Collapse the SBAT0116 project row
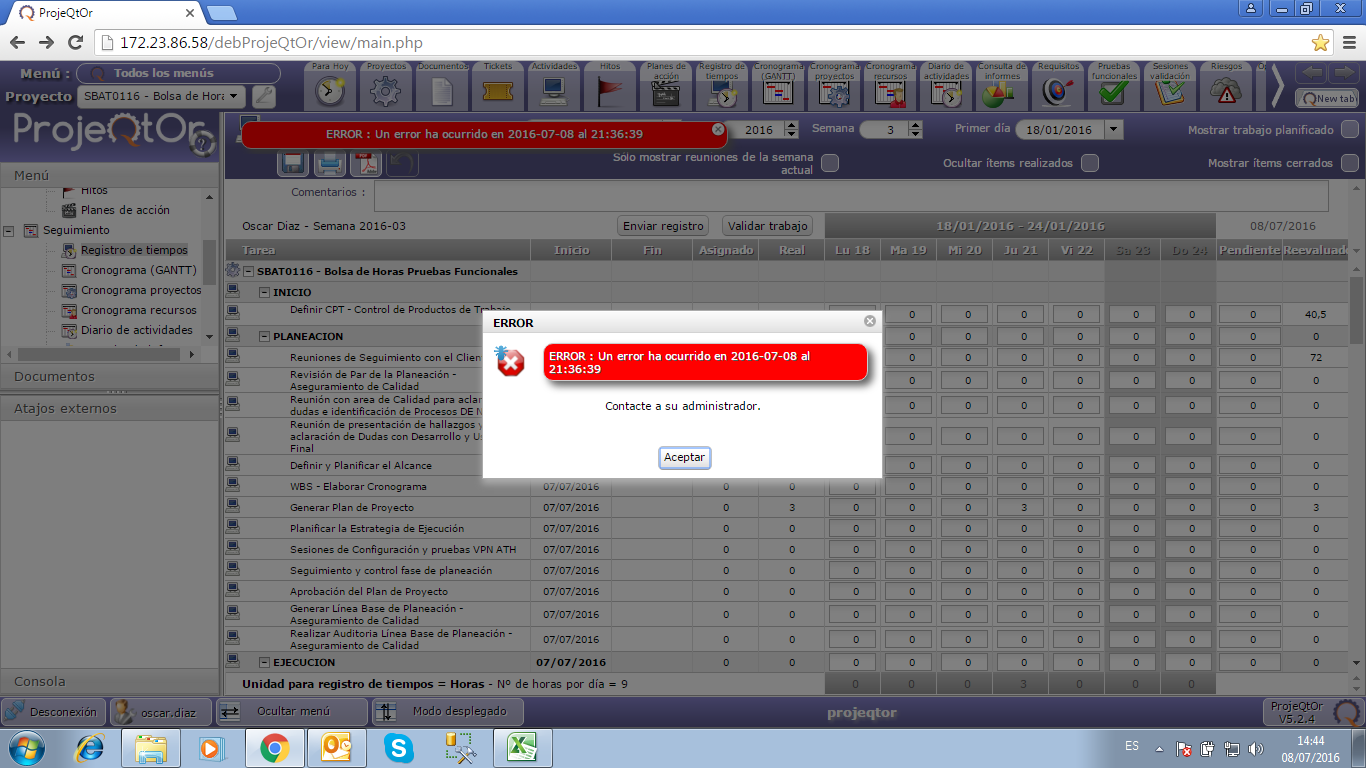 pos(247,271)
